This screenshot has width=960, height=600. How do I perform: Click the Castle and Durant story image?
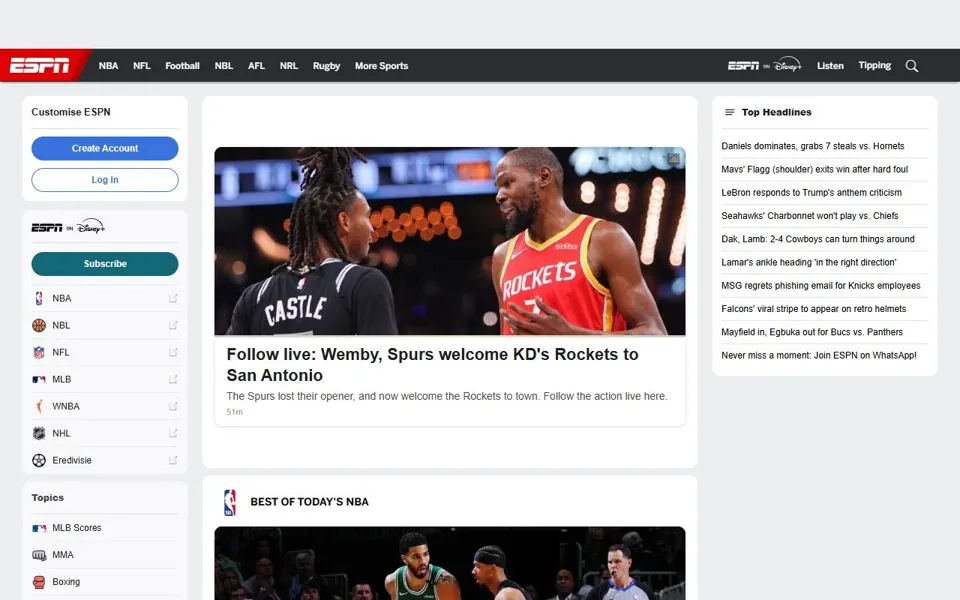(x=449, y=241)
